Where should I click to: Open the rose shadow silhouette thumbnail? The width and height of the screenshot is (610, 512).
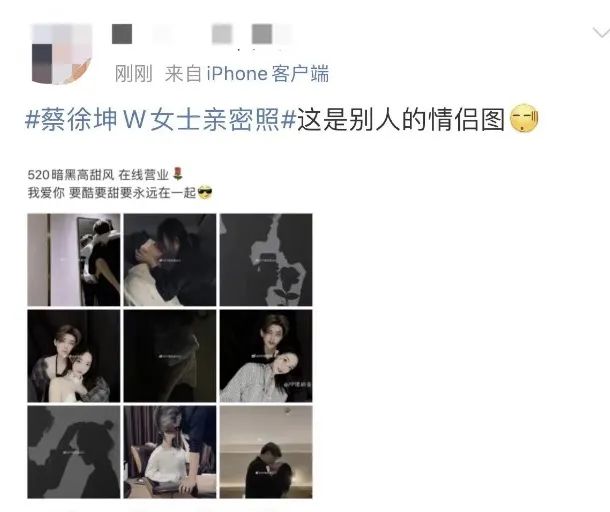[266, 260]
